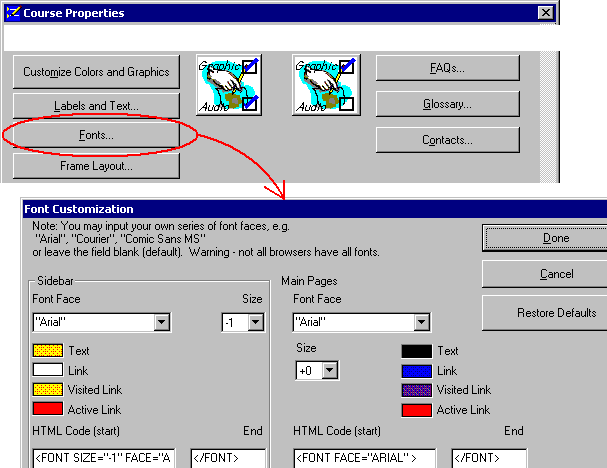Click the Main Pages HTML End field
Viewport: 607px width, 468px height.
(x=489, y=458)
